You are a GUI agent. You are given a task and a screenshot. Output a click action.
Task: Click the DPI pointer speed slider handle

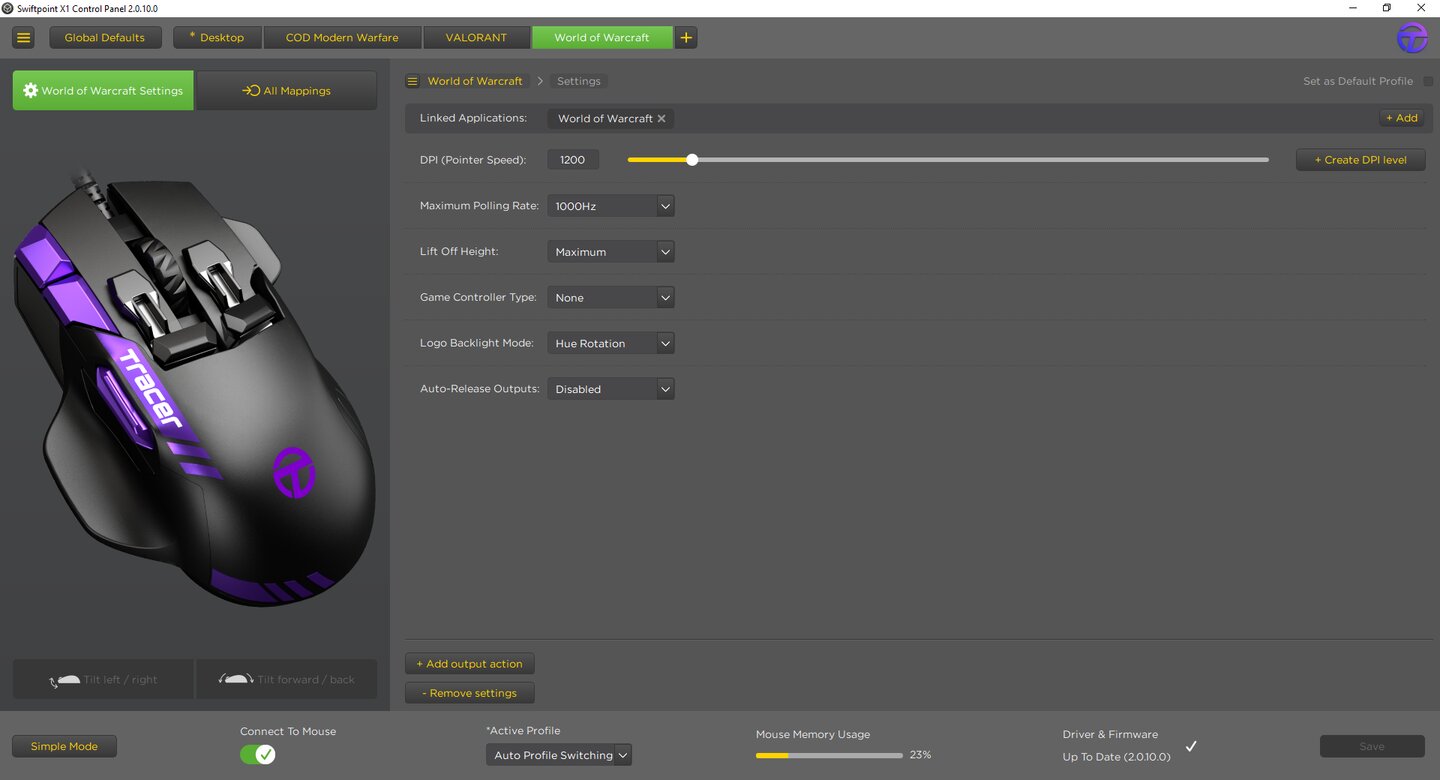[x=692, y=160]
